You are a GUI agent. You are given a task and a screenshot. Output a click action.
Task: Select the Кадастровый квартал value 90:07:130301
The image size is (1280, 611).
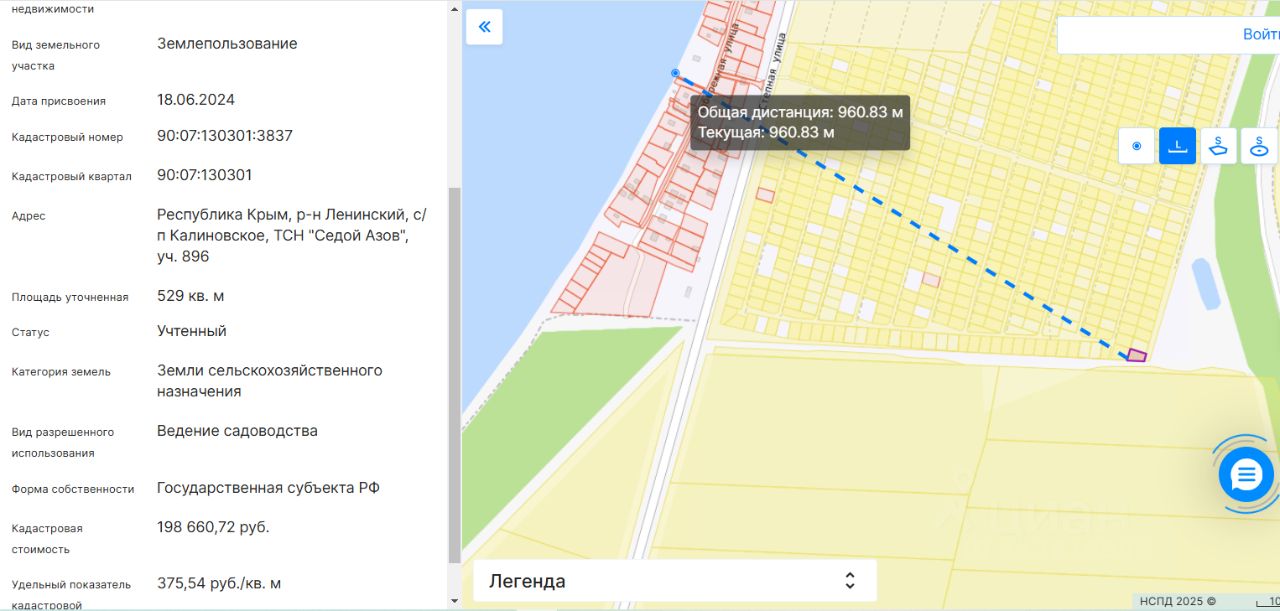coord(205,175)
